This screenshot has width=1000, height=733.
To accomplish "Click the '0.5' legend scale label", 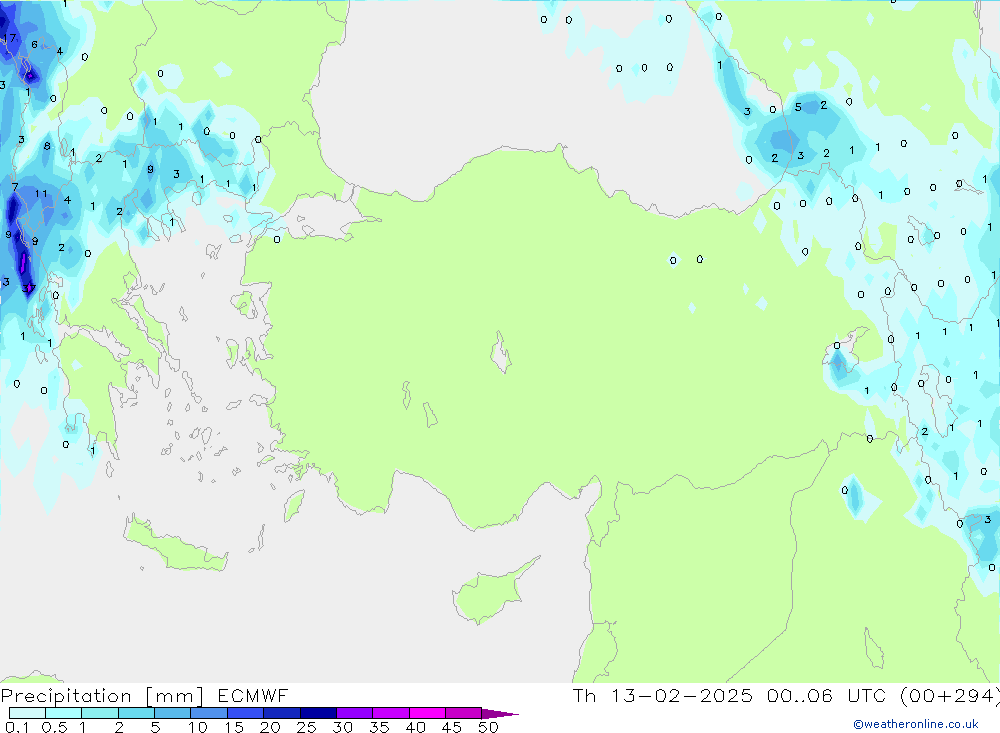I will tap(54, 727).
